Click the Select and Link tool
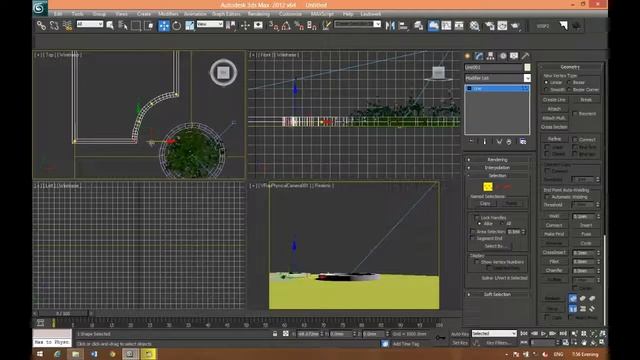Screen dimensions: 640x360 tap(41, 25)
